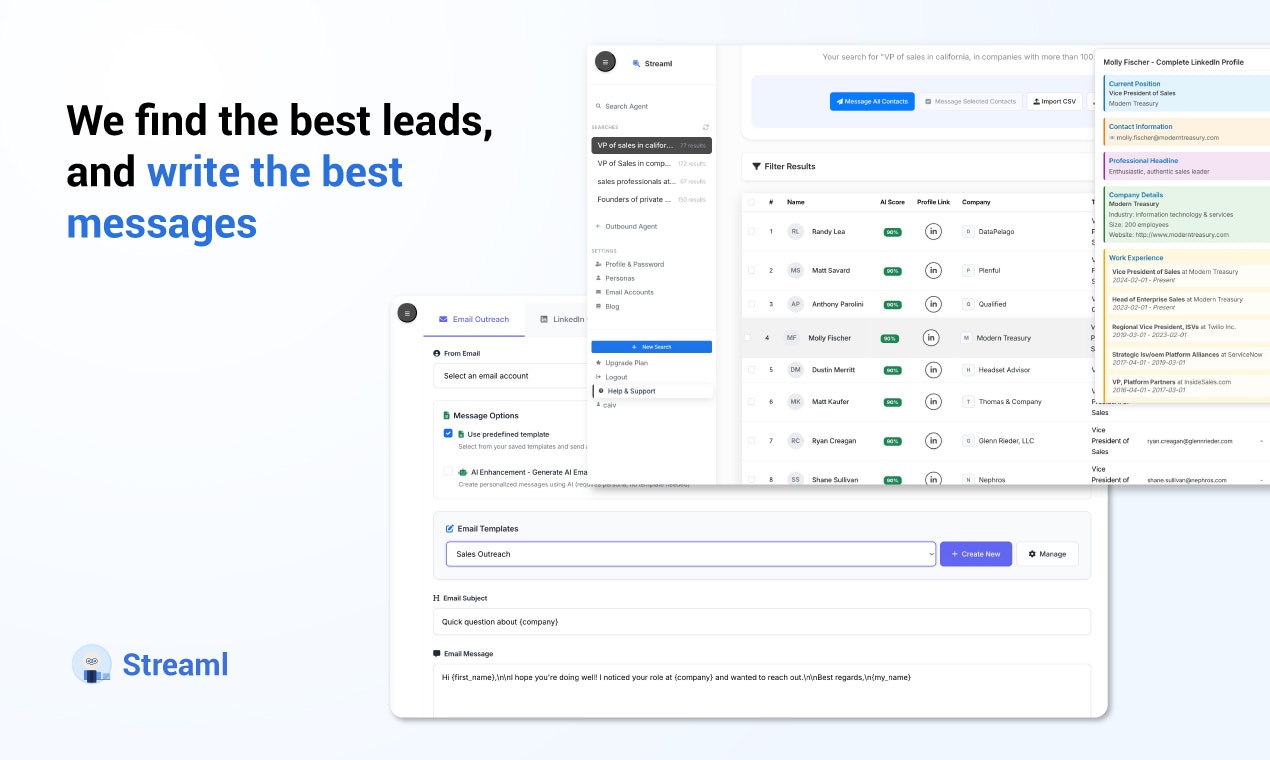Click the Search Agent field in sidebar

651,106
